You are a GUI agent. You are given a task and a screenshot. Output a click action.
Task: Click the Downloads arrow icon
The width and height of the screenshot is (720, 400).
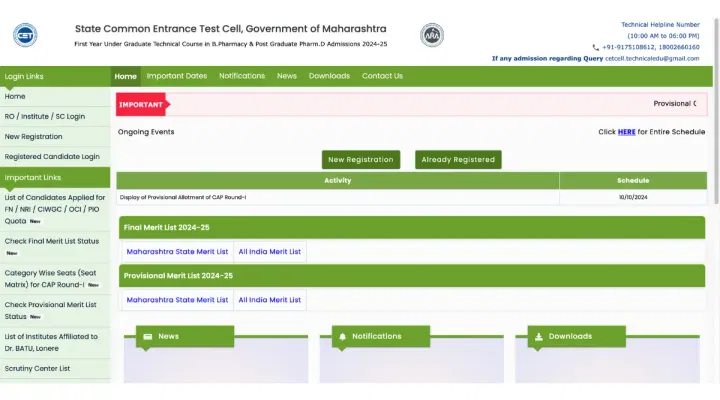539,337
